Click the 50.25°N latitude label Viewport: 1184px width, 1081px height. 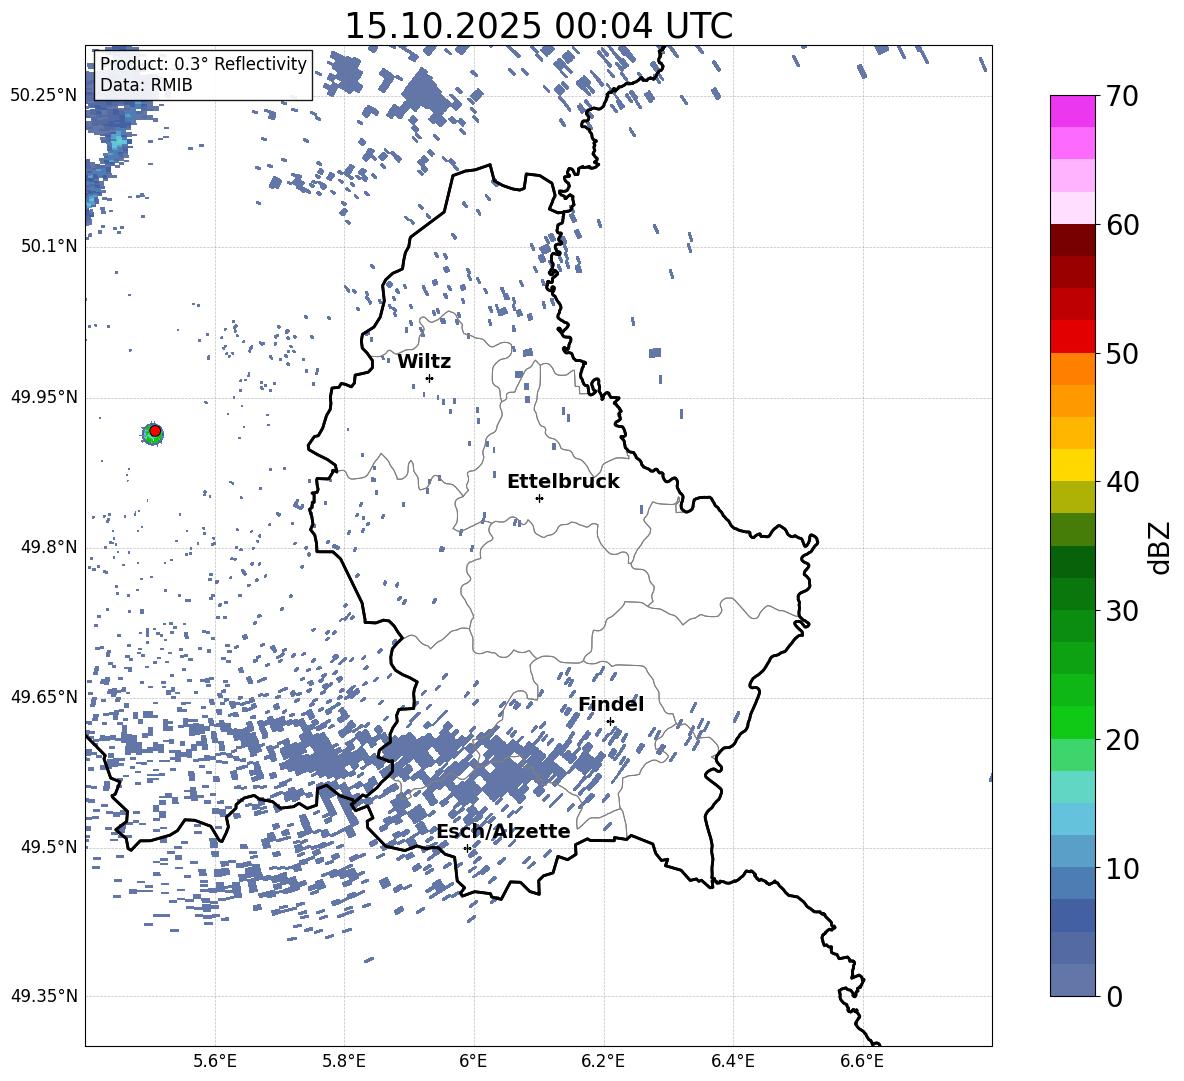pos(44,96)
